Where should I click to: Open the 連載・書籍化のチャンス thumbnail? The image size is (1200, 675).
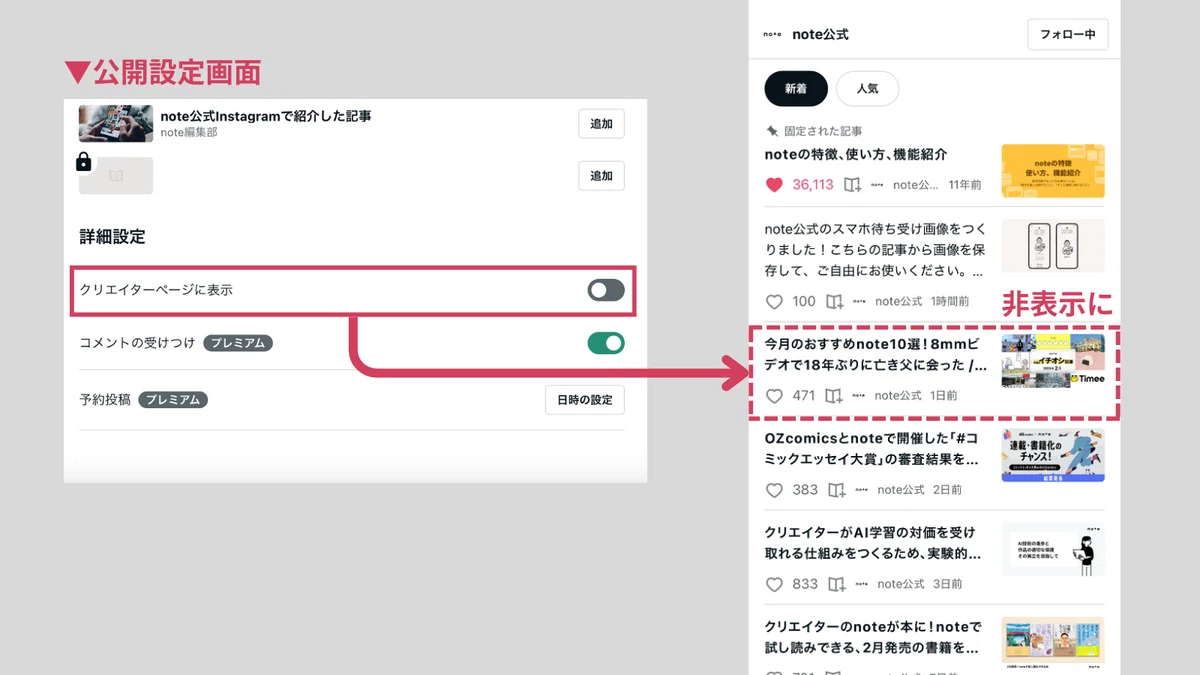pos(1053,456)
